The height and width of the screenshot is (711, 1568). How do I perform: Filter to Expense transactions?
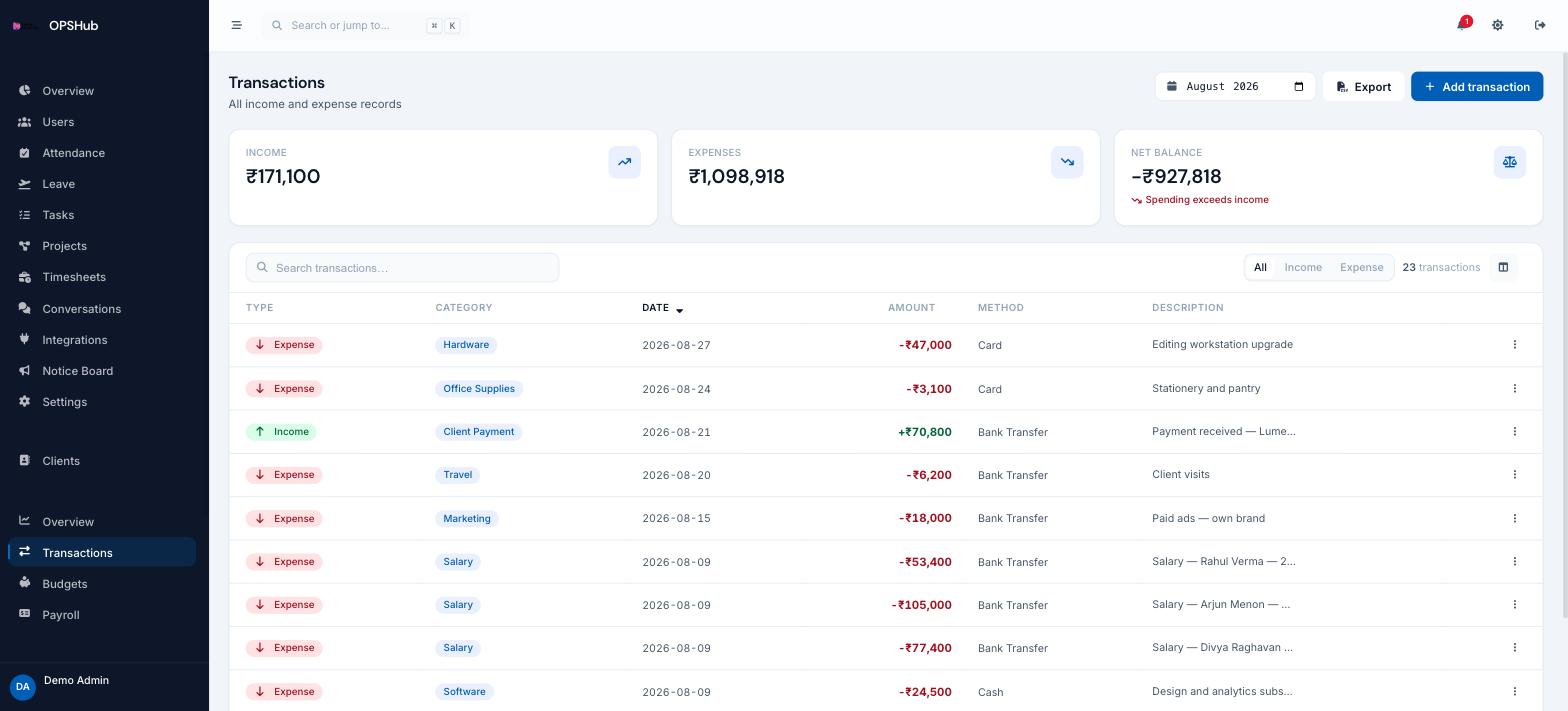point(1361,267)
